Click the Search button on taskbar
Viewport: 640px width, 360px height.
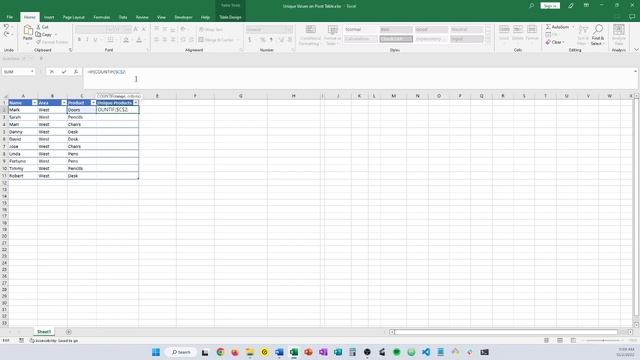tap(181, 352)
